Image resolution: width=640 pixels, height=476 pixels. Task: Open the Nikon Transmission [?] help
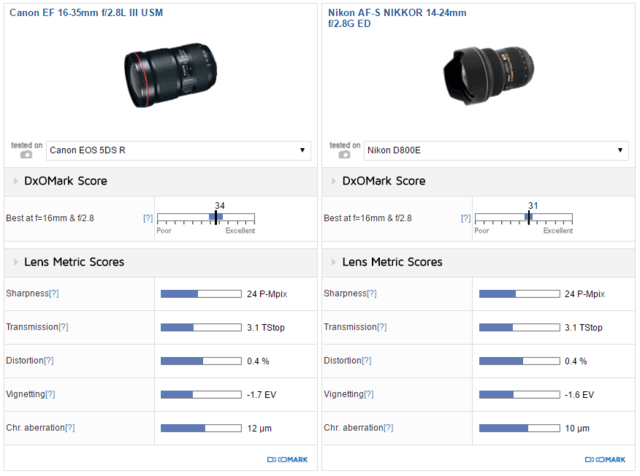382,327
